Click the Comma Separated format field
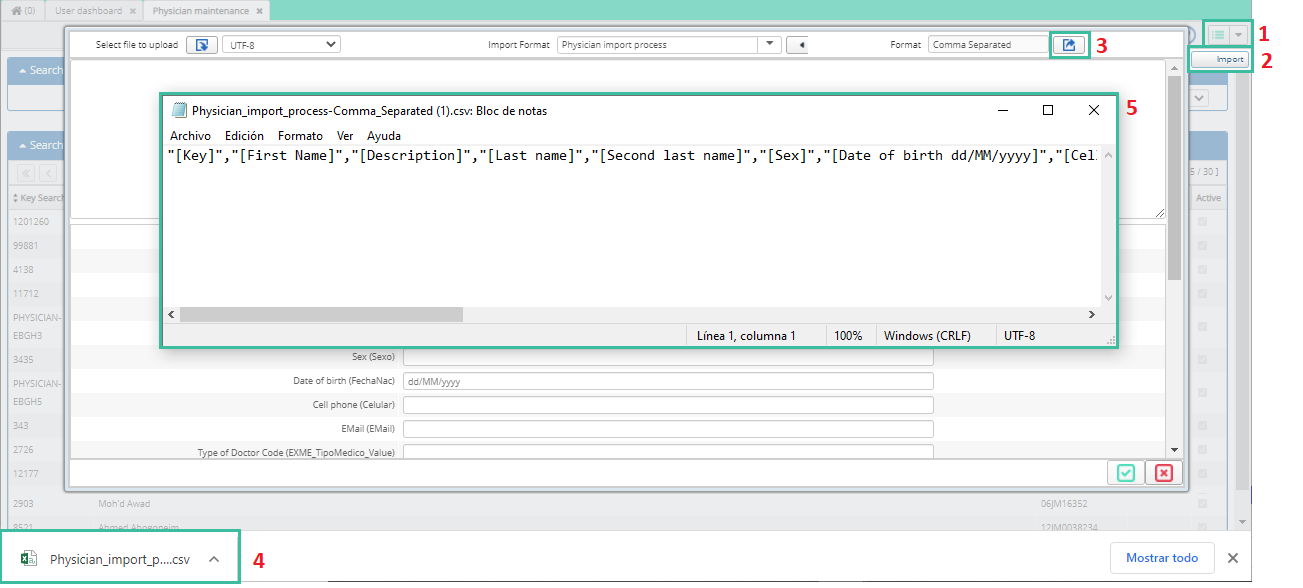Screen dimensions: 1303x588 point(988,45)
